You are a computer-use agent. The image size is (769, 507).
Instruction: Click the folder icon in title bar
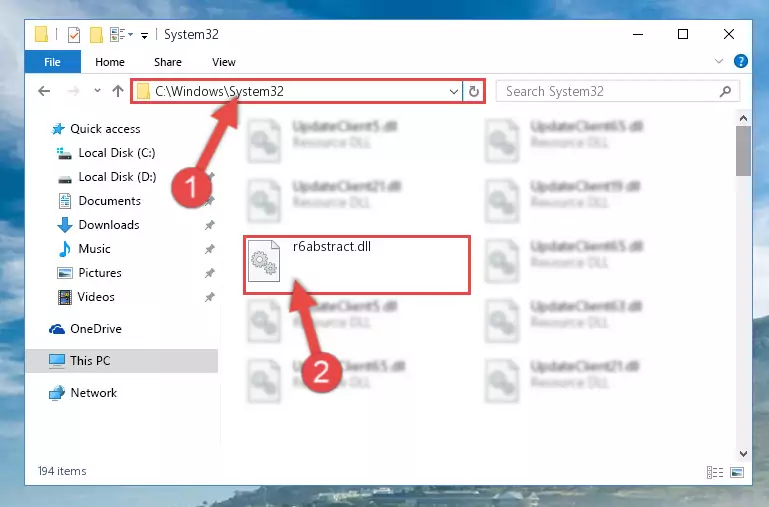(x=42, y=35)
